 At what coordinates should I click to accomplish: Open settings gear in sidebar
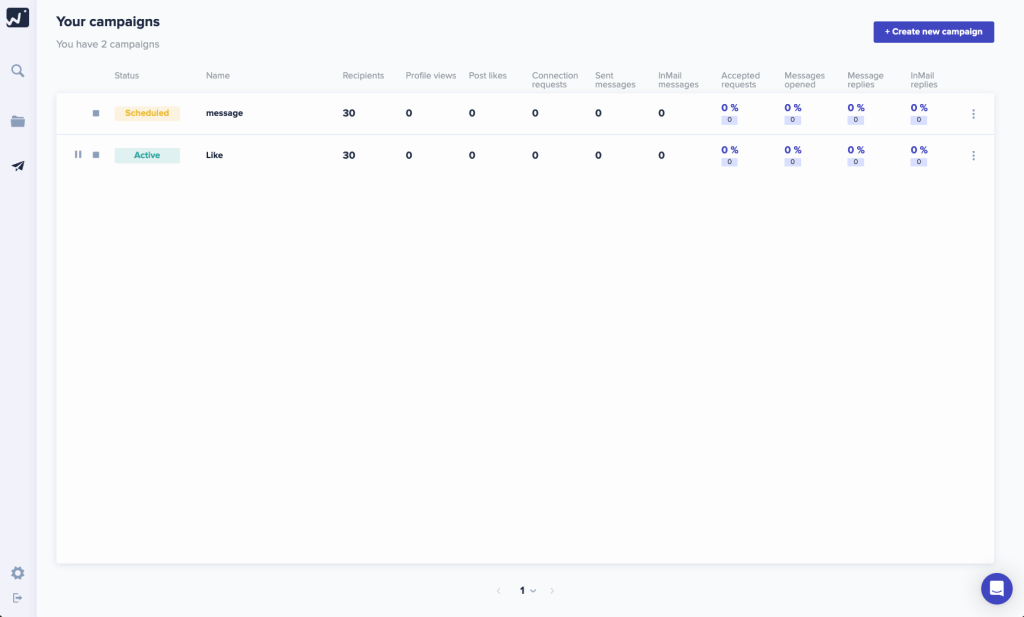tap(18, 573)
